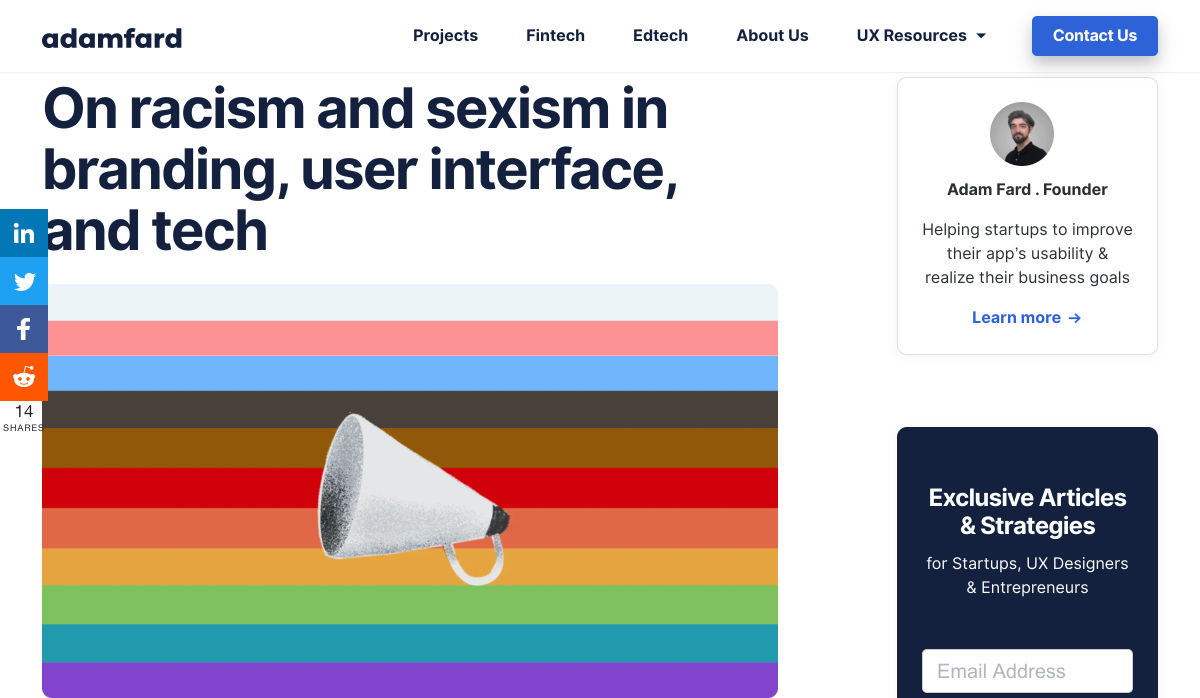Visit the About Us page
The height and width of the screenshot is (698, 1200).
click(772, 36)
